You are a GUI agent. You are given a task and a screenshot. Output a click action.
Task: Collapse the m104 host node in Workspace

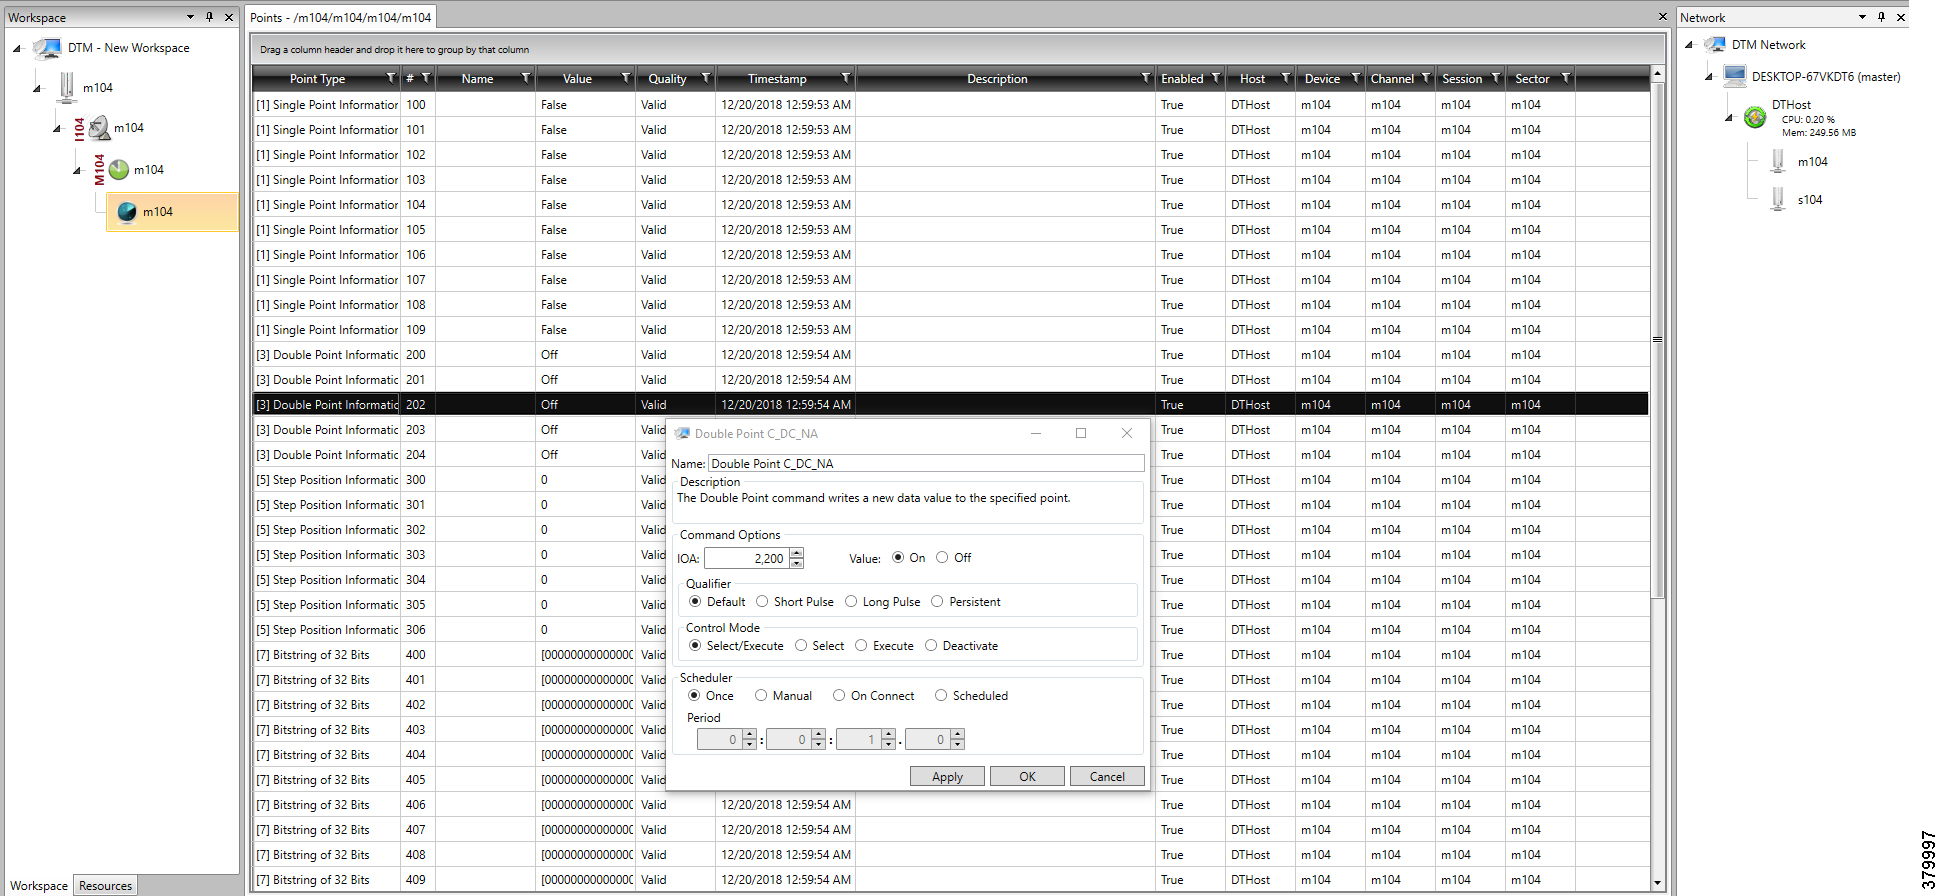pyautogui.click(x=37, y=88)
